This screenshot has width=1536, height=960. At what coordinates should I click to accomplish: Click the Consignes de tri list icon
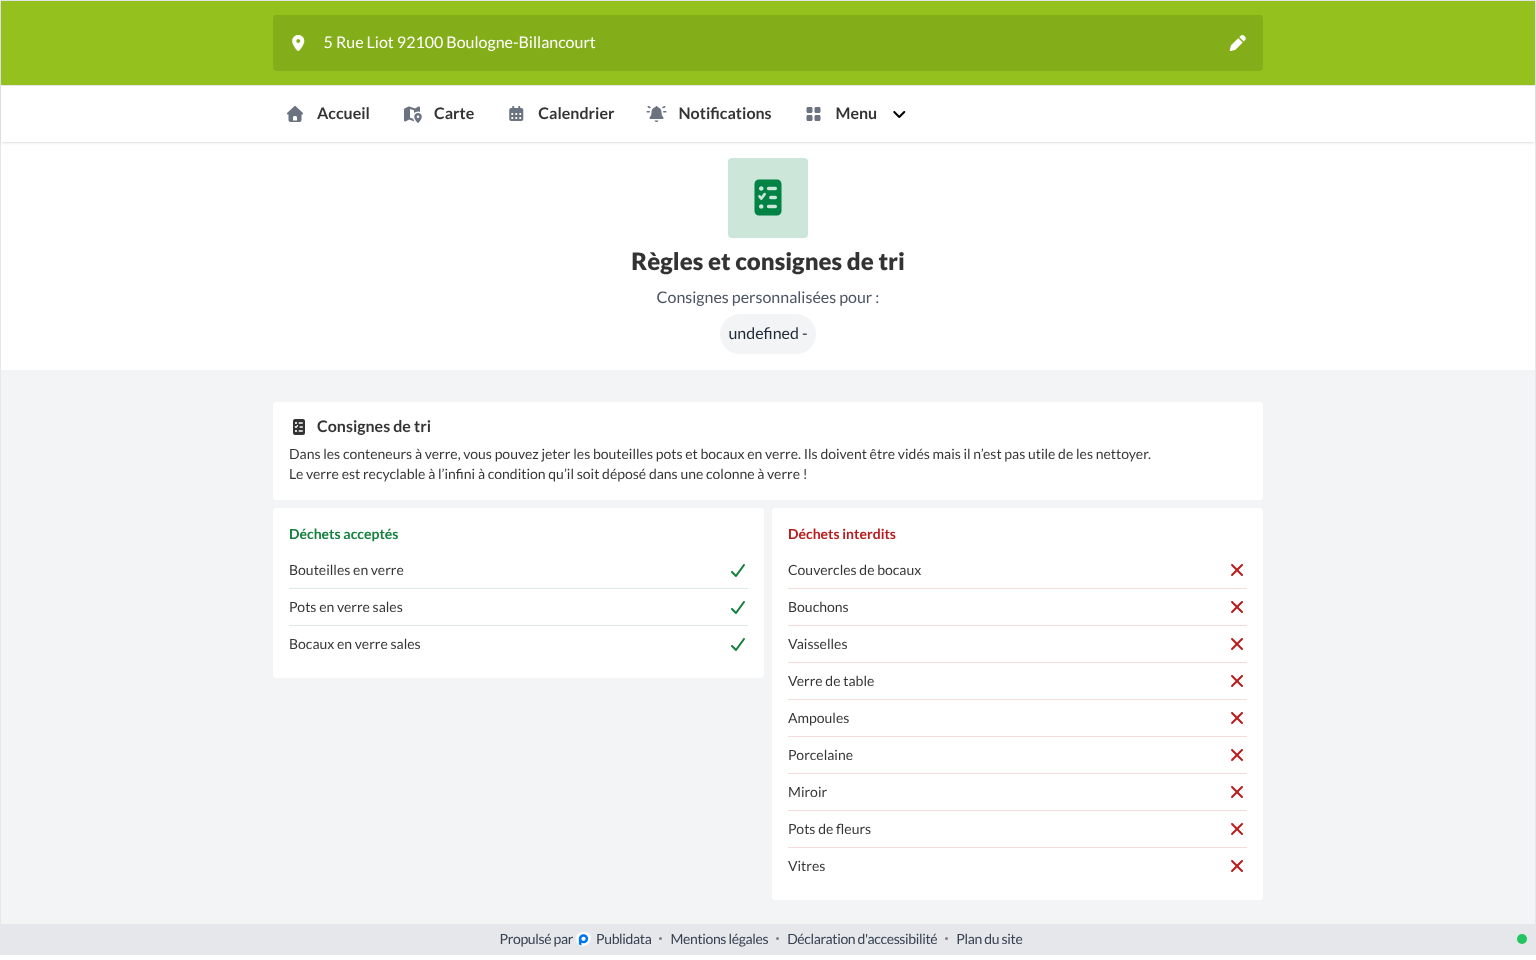[299, 427]
